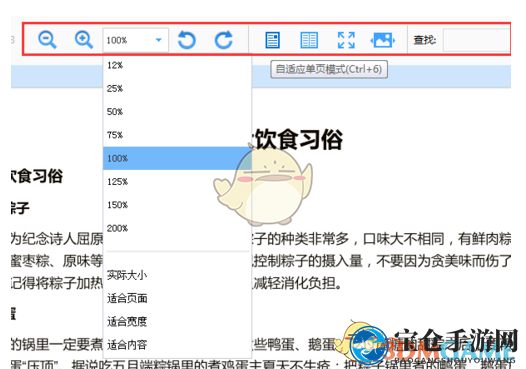Screen dimensions: 526x369
Task: Focus the 查找 search input field
Action: [476, 40]
